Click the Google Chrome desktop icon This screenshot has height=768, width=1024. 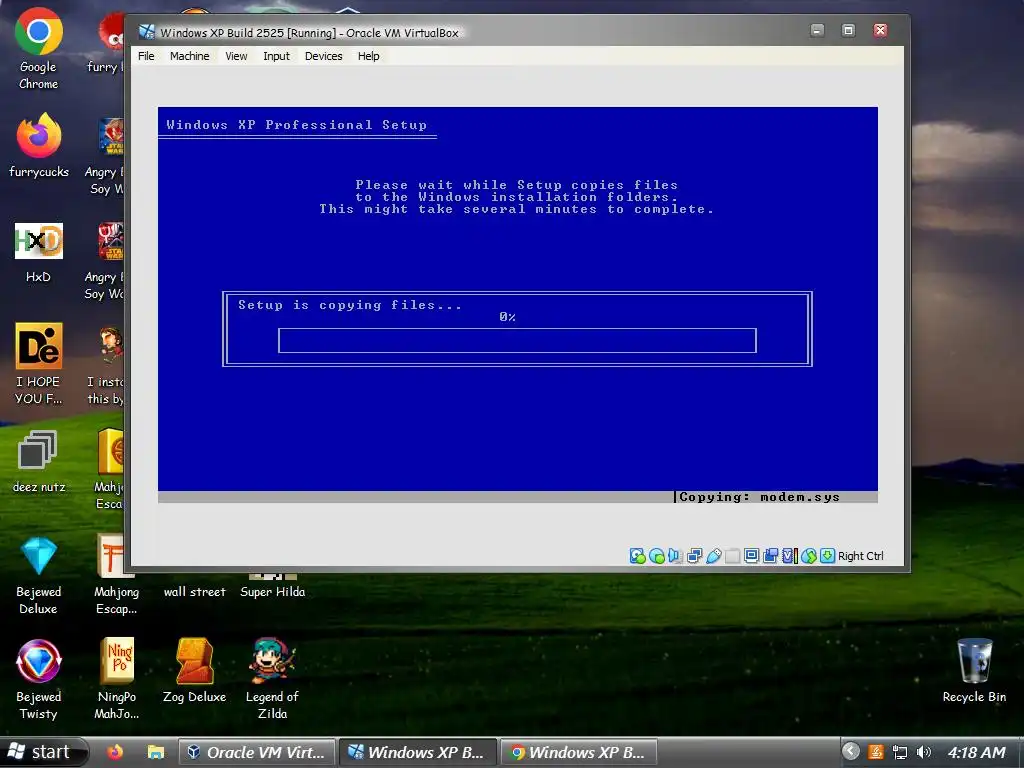coord(39,49)
